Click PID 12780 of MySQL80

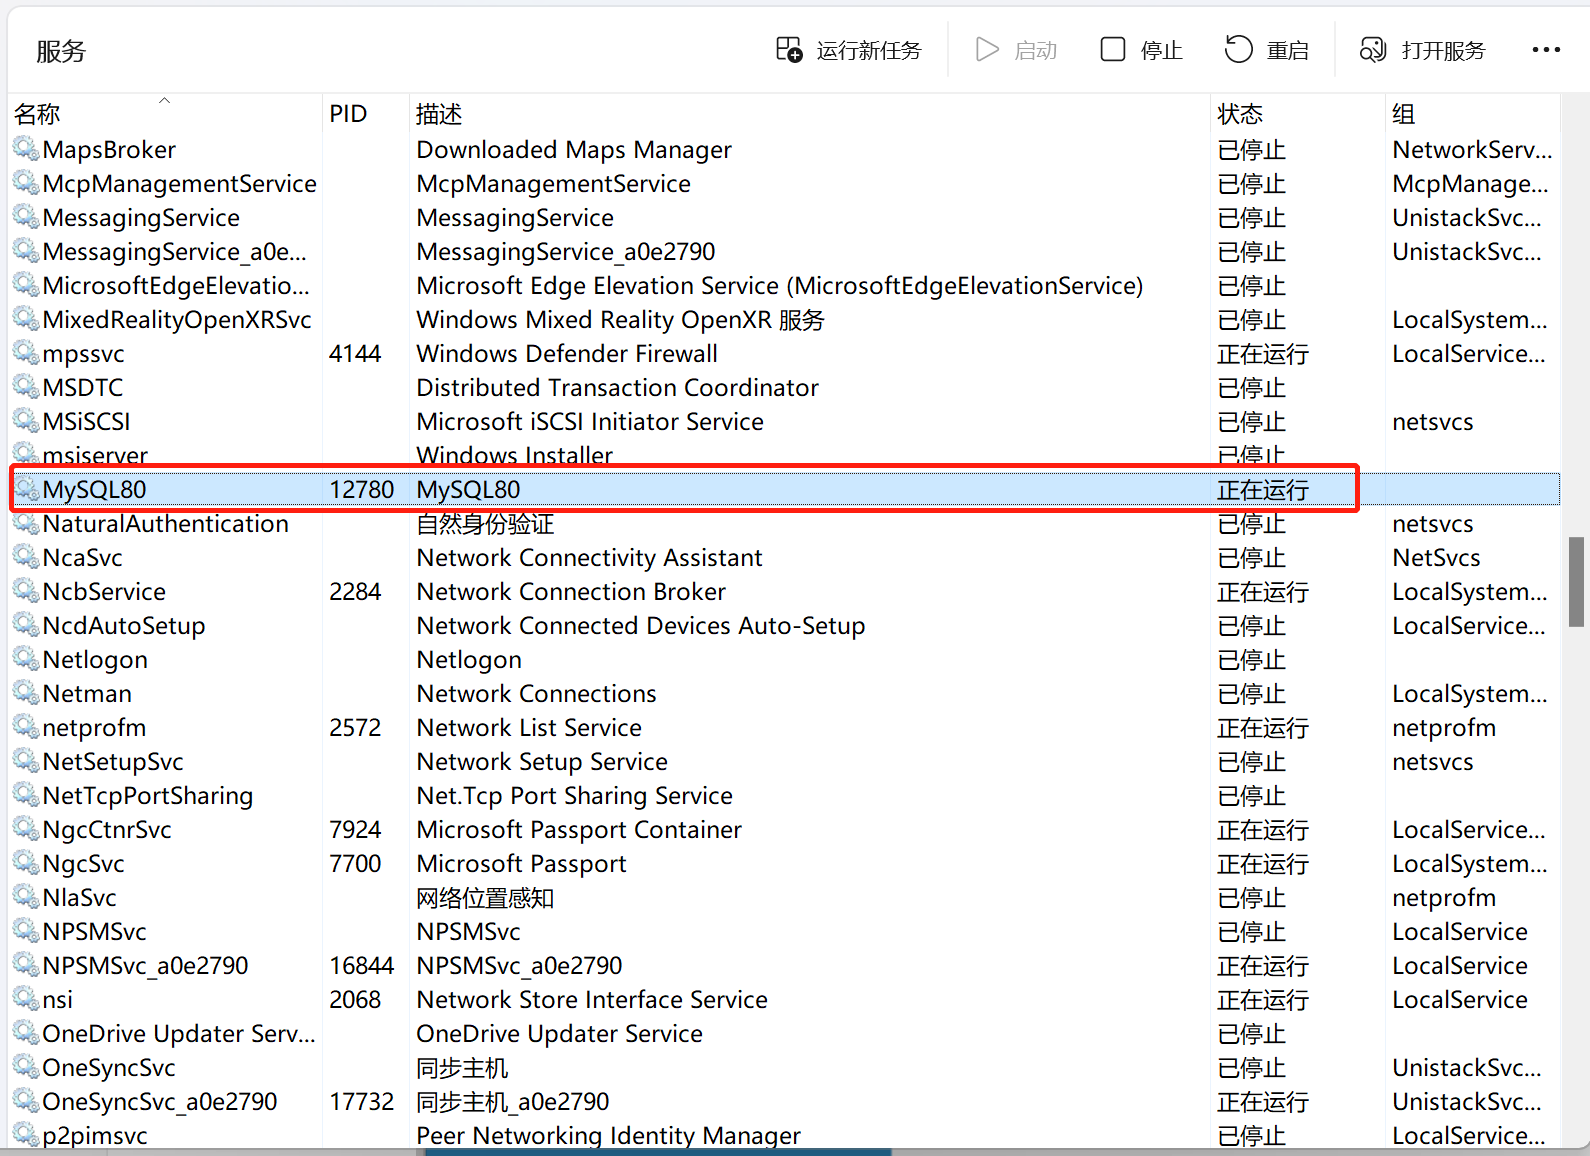click(362, 489)
